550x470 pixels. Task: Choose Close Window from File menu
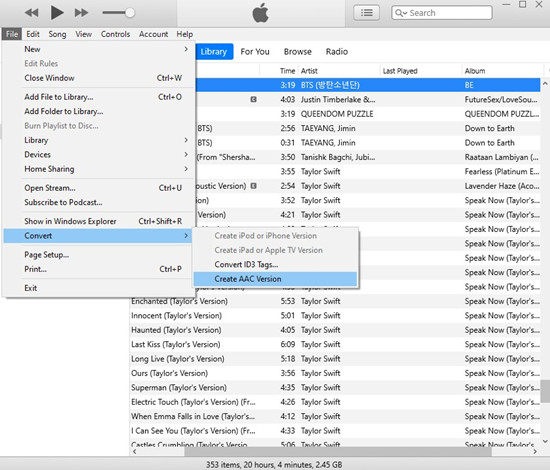pos(98,78)
